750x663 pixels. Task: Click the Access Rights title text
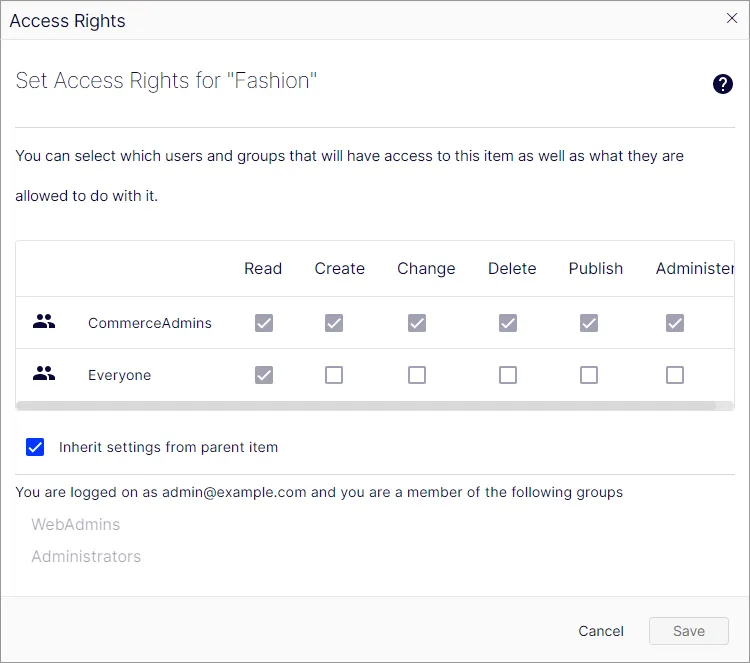(x=67, y=21)
